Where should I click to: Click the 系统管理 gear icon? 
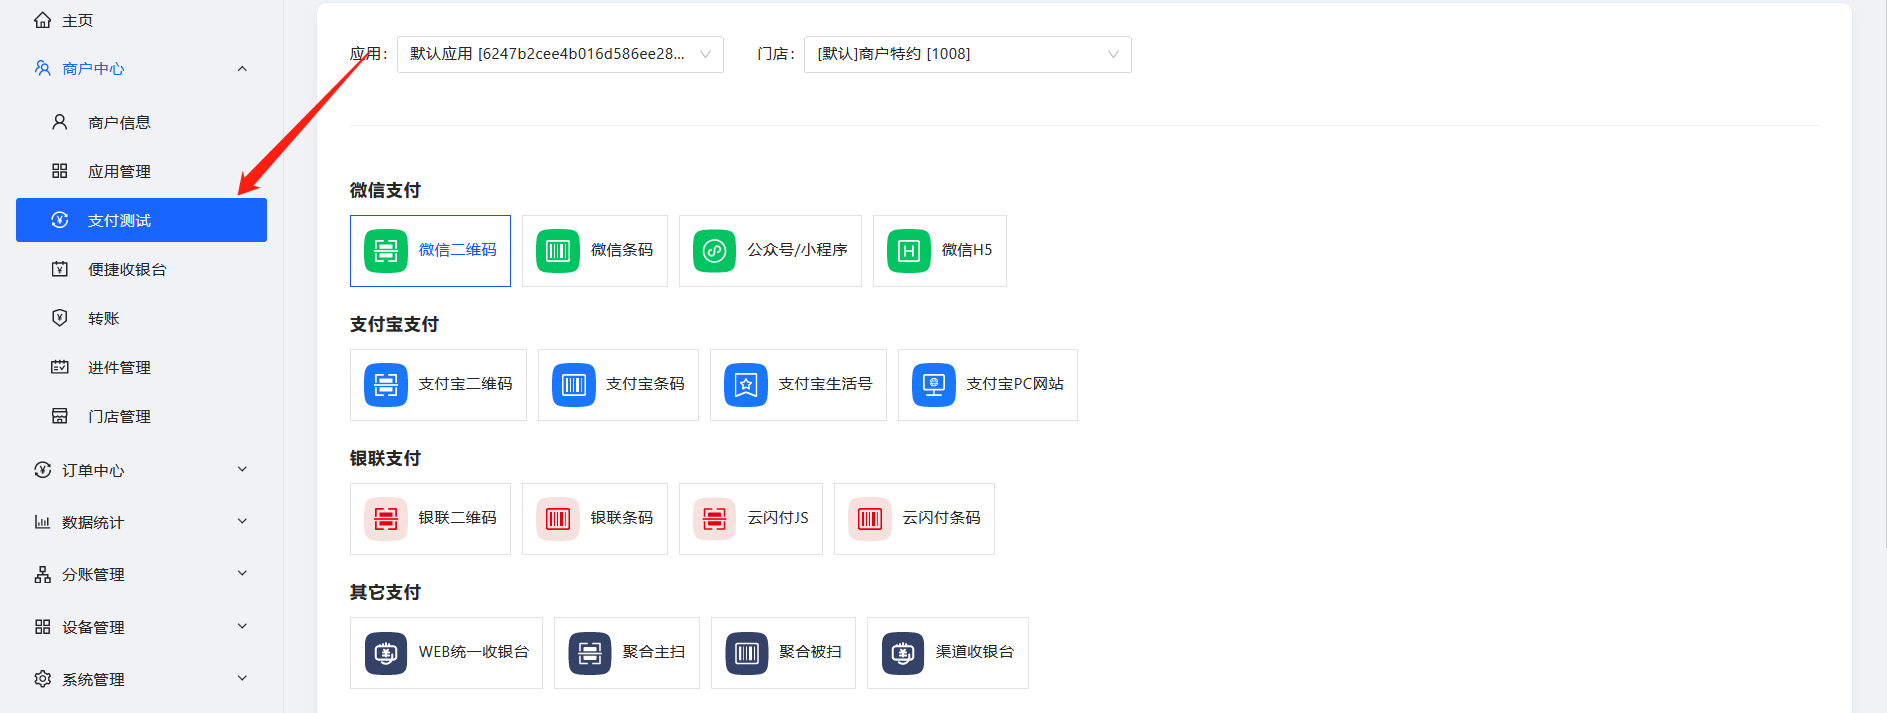pos(42,679)
